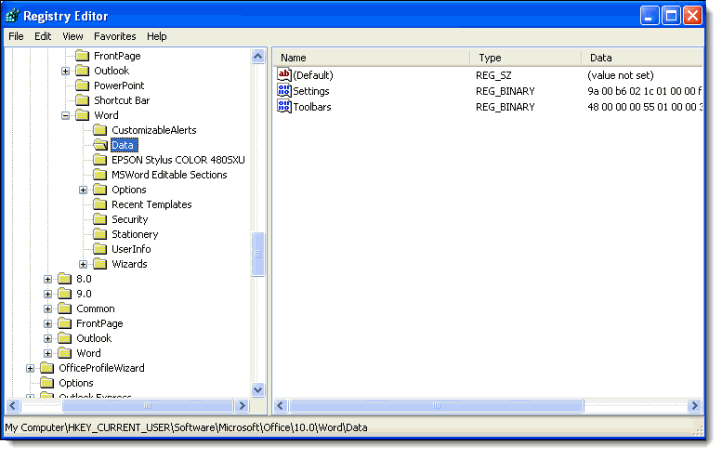Click the EPSON Stylus COLOR 480SXU folder icon

pos(100,160)
